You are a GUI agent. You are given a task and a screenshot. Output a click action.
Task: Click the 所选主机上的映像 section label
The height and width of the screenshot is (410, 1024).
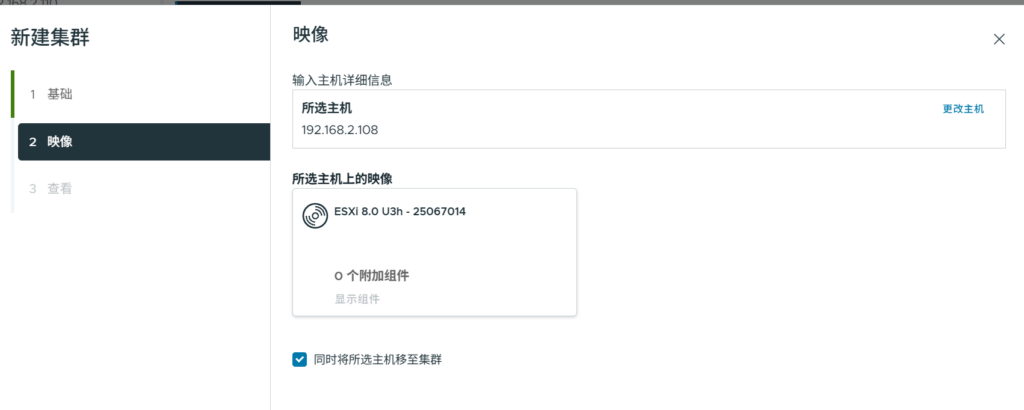[341, 178]
